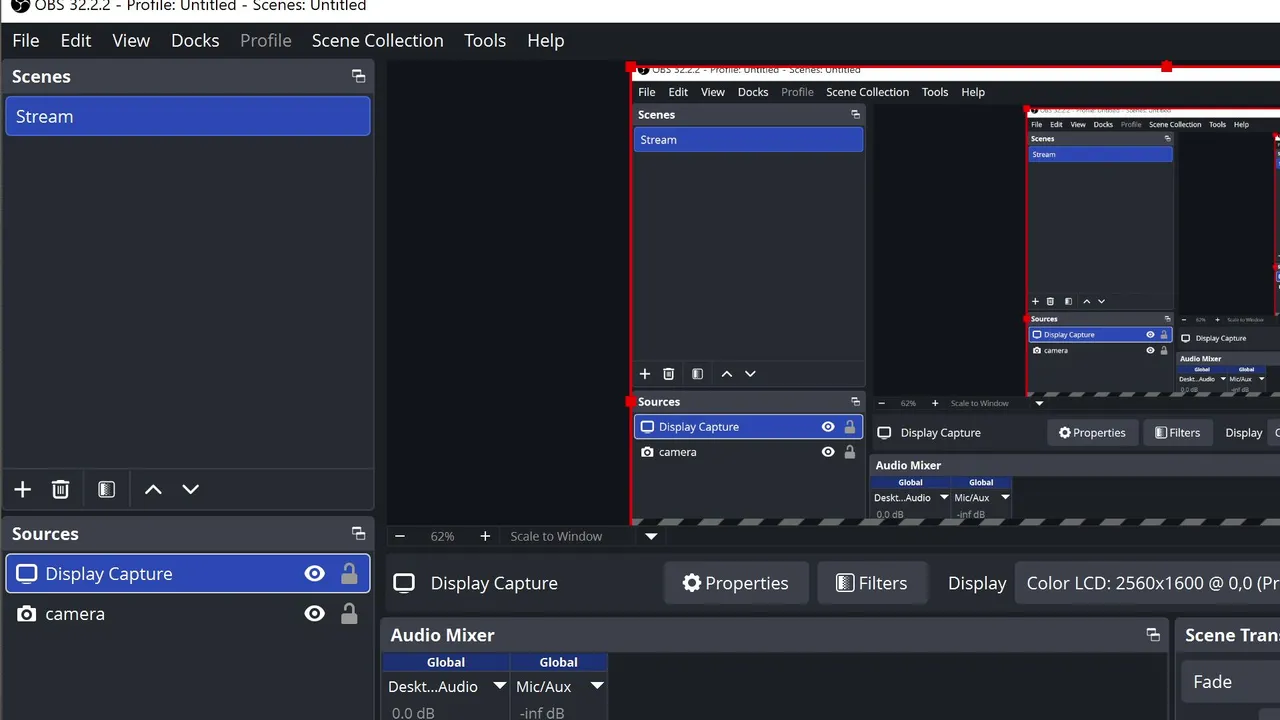The image size is (1280, 720).
Task: Undock the Scenes panel with its float icon
Action: (x=358, y=76)
